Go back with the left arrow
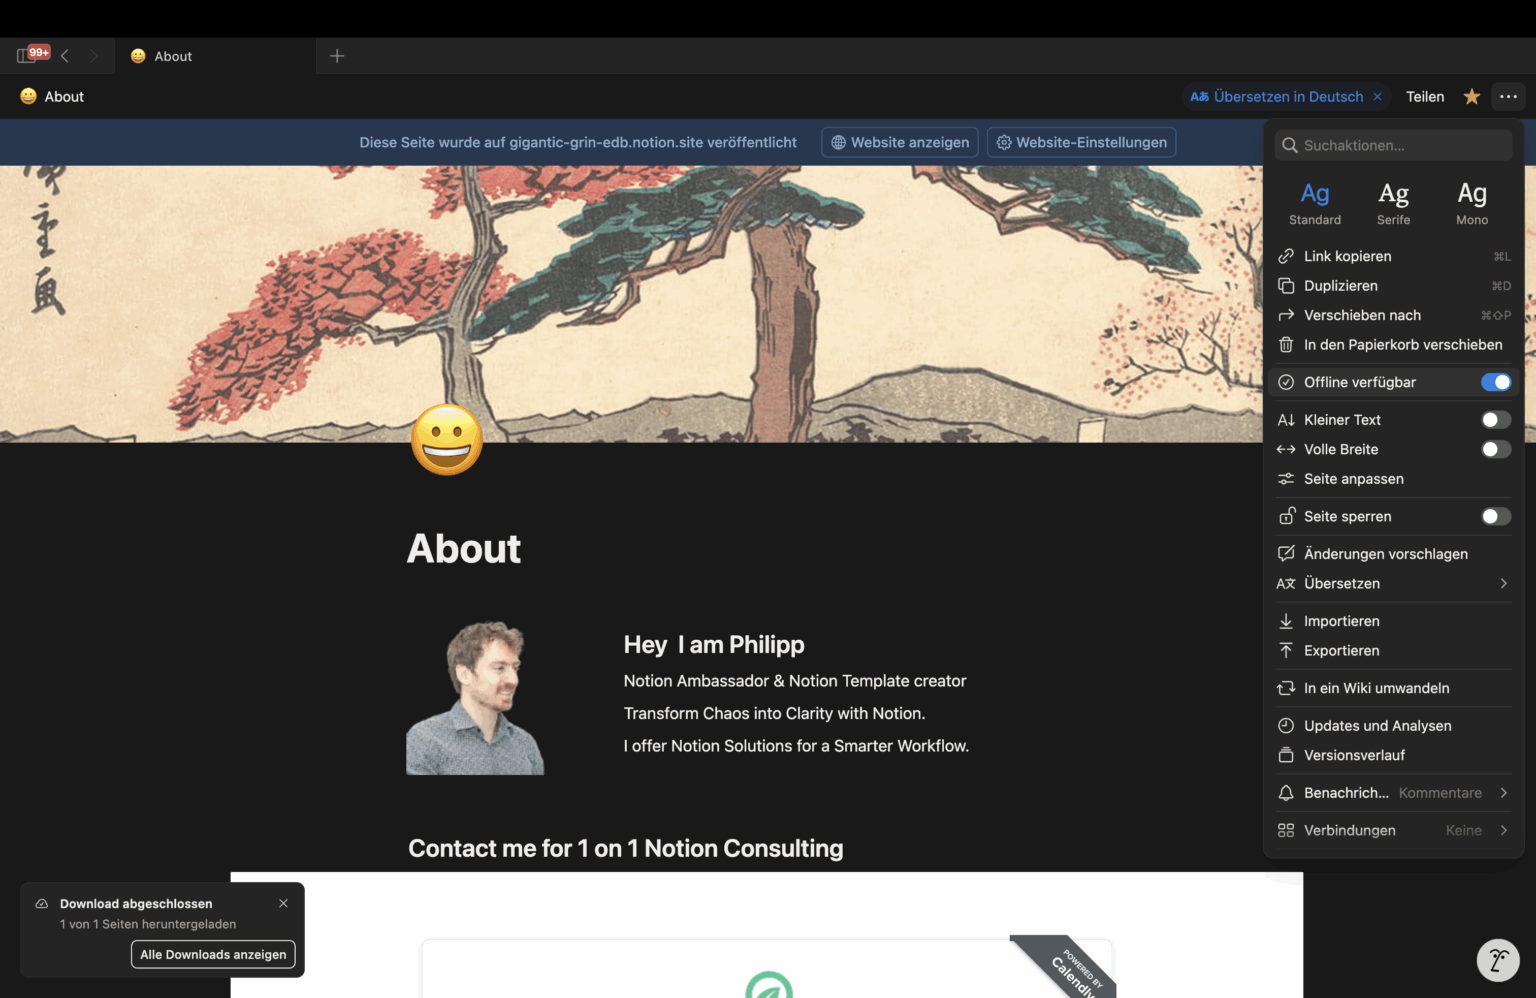The image size is (1536, 998). click(x=65, y=56)
